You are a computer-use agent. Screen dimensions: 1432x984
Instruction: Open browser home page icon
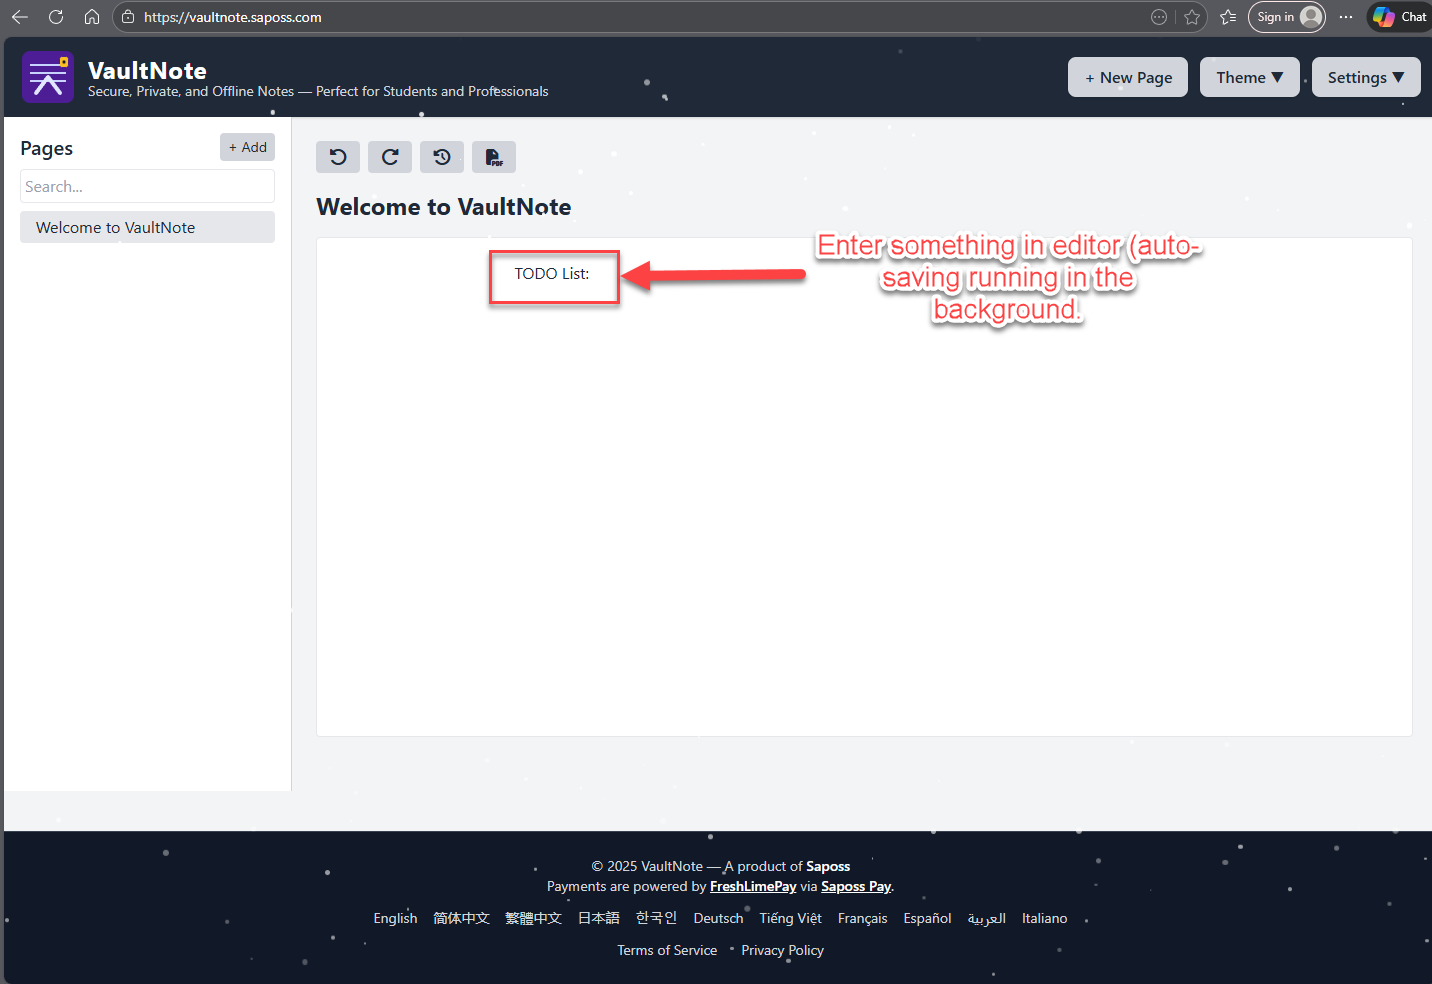[91, 17]
